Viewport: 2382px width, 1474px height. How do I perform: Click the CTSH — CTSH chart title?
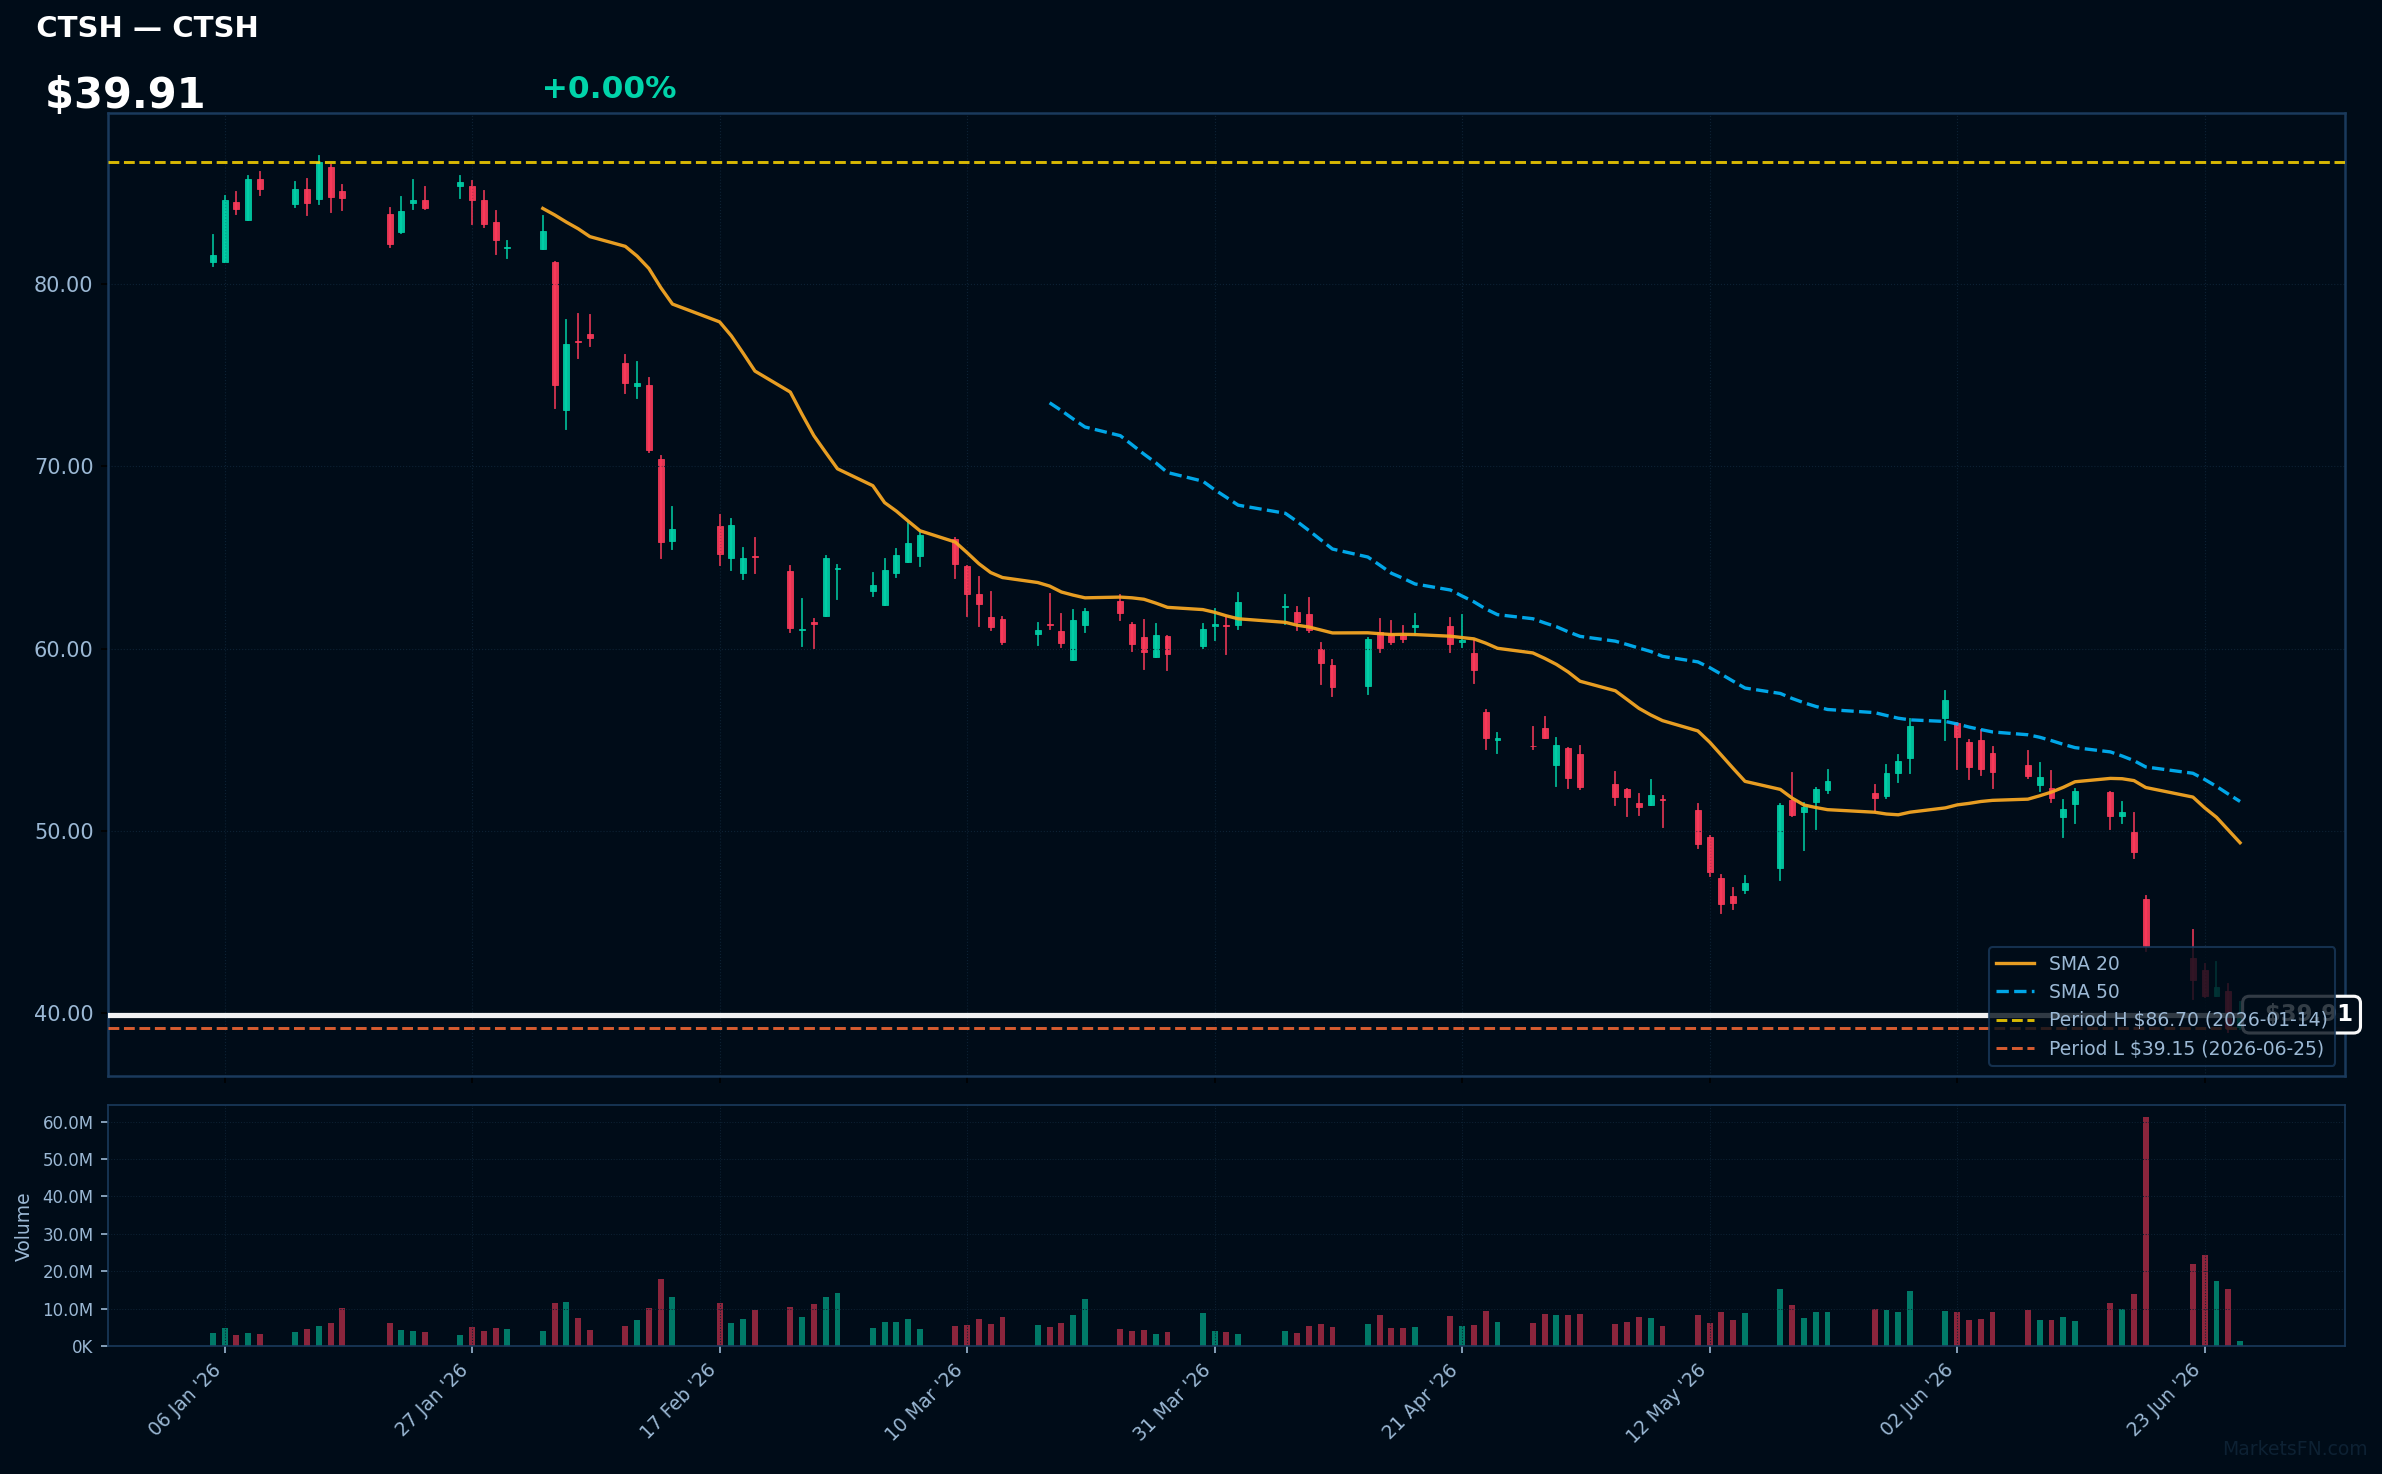coord(147,27)
